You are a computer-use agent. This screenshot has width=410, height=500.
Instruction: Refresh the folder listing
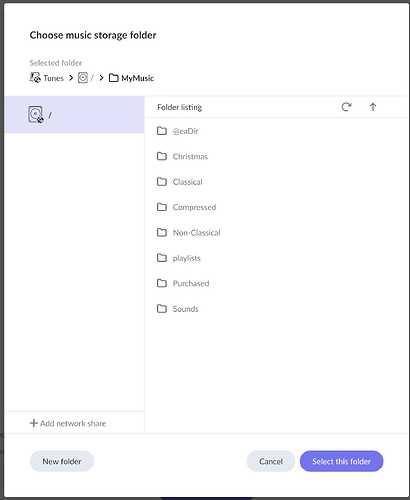point(346,107)
